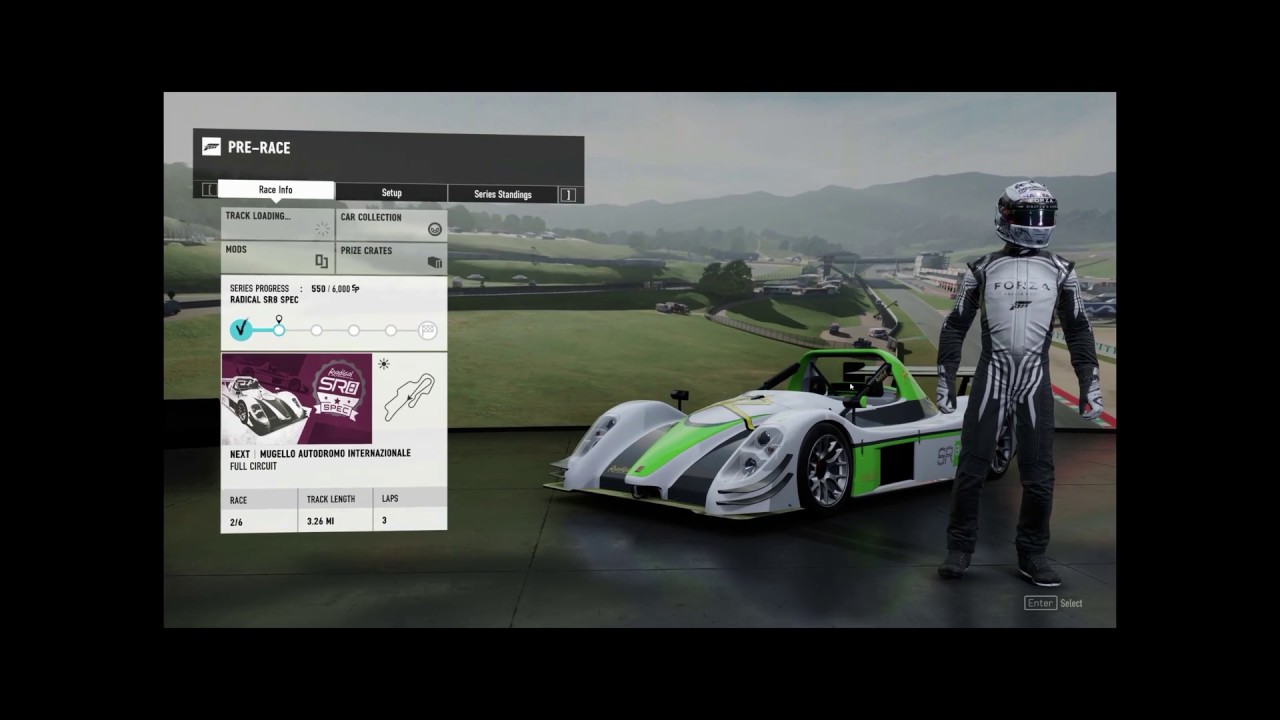Click the completed race one checkmark node
The image size is (1280, 720).
(x=241, y=329)
